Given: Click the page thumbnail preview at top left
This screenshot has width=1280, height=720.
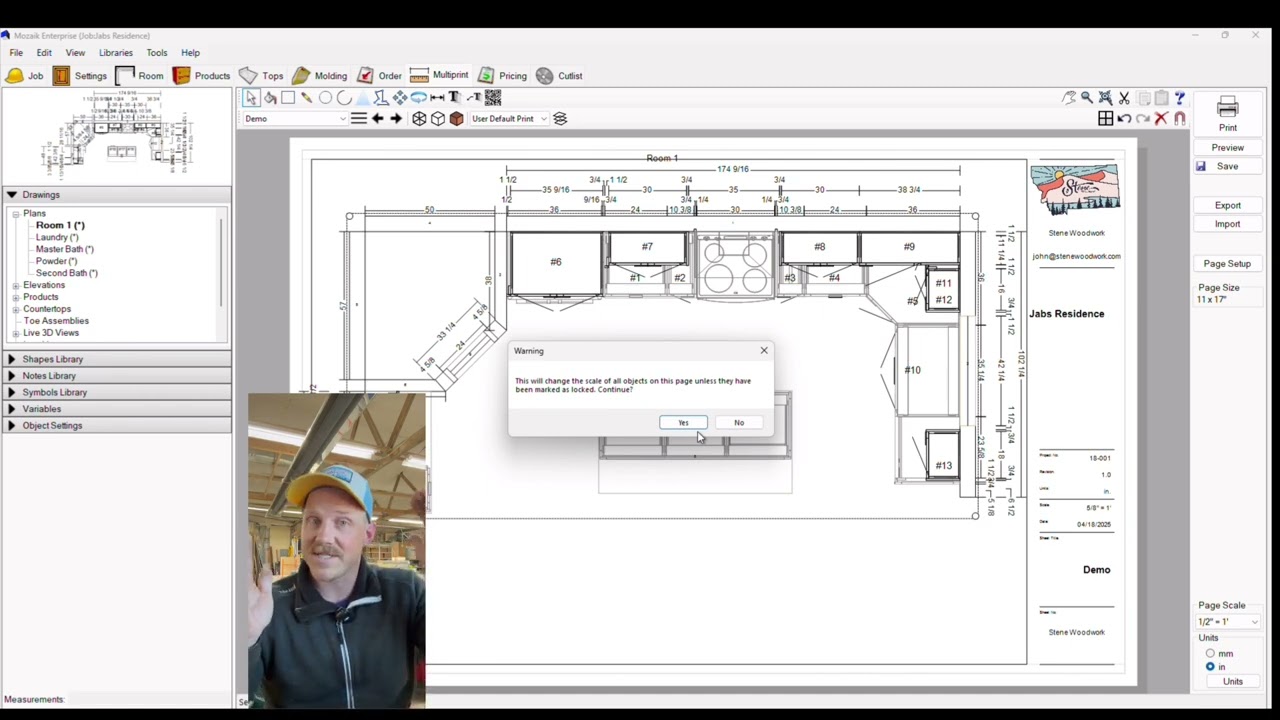Looking at the screenshot, I should click(116, 136).
